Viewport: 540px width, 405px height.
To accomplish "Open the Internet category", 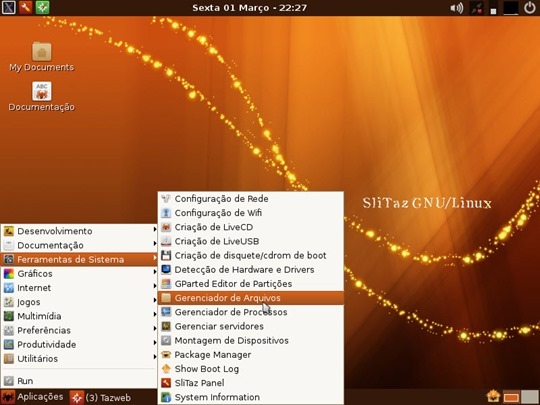I will click(x=79, y=288).
